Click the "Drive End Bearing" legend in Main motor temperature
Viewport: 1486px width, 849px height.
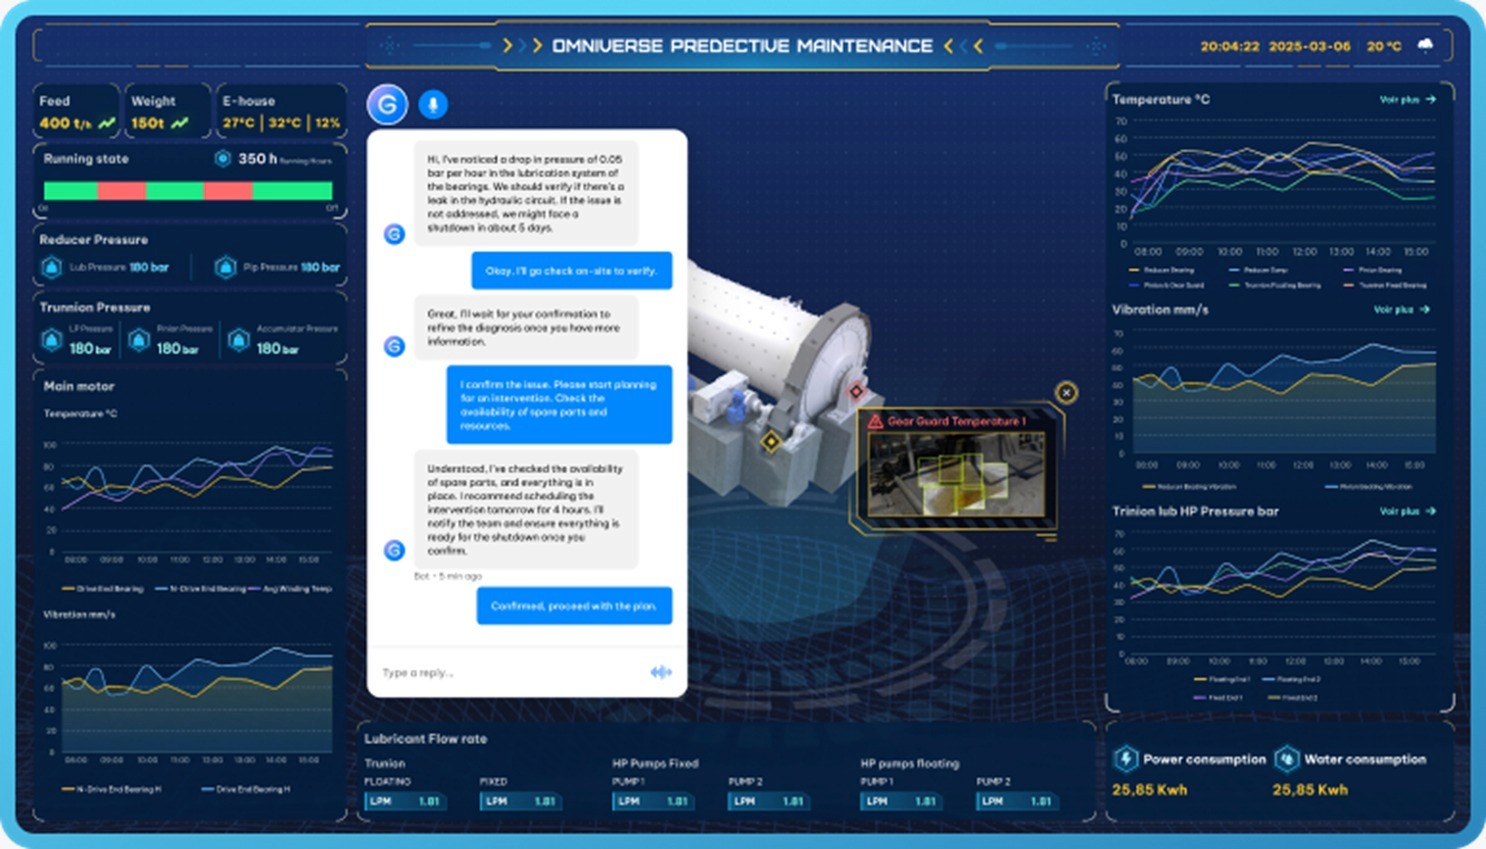102,588
